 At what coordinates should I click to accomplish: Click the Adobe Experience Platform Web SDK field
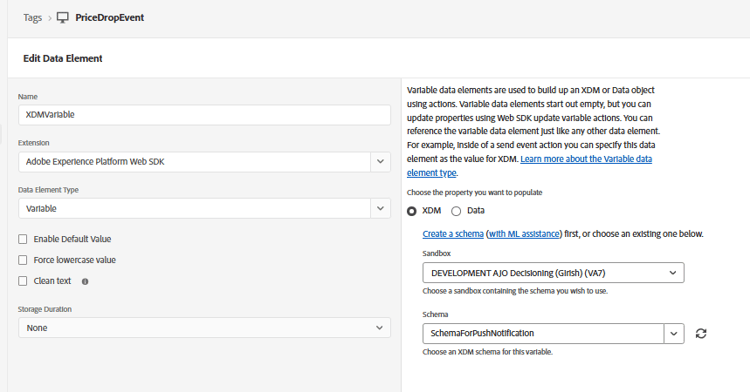[x=194, y=162]
